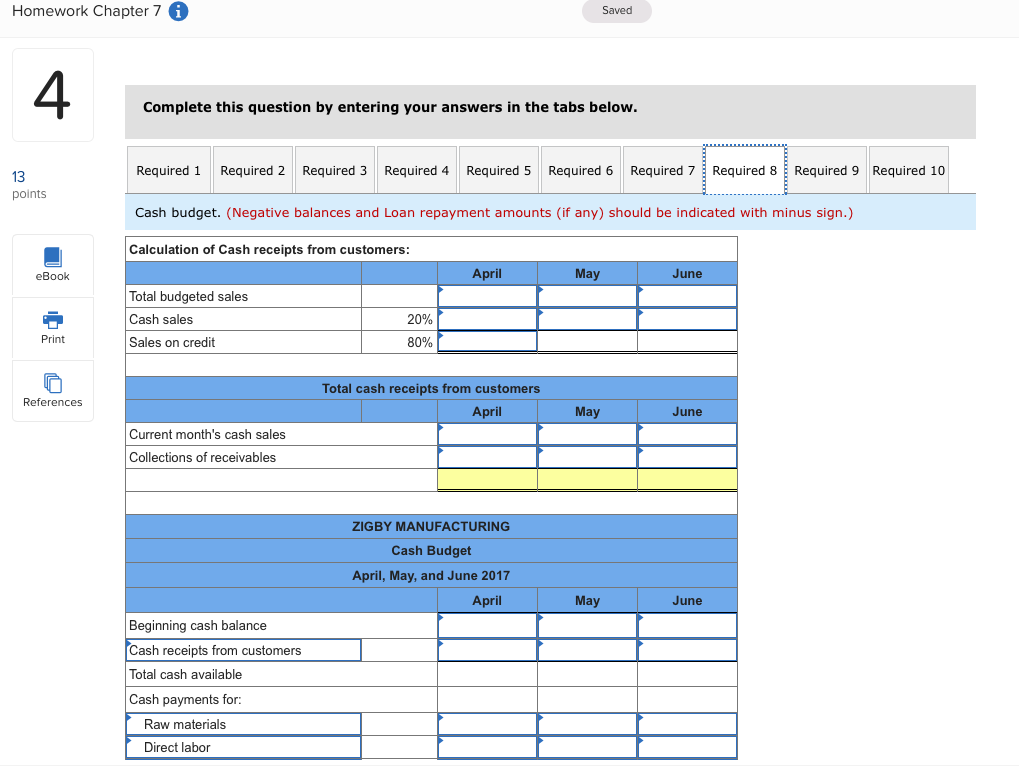Go to the Required 10 tab

[909, 170]
